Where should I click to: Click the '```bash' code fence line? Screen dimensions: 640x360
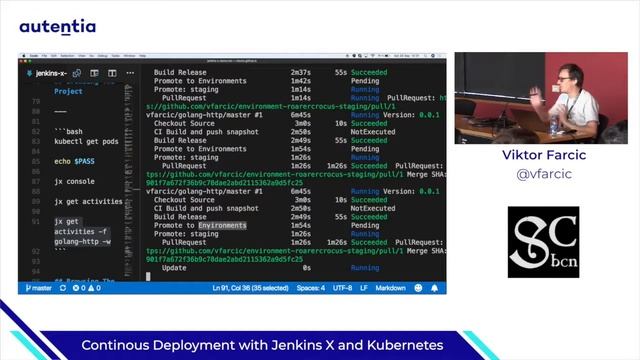(x=68, y=131)
